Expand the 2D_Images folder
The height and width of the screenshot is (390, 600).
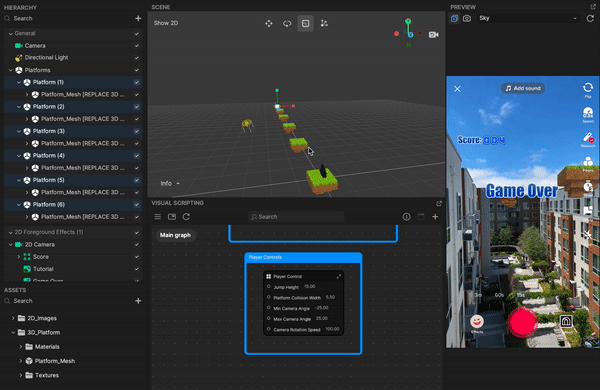point(13,318)
